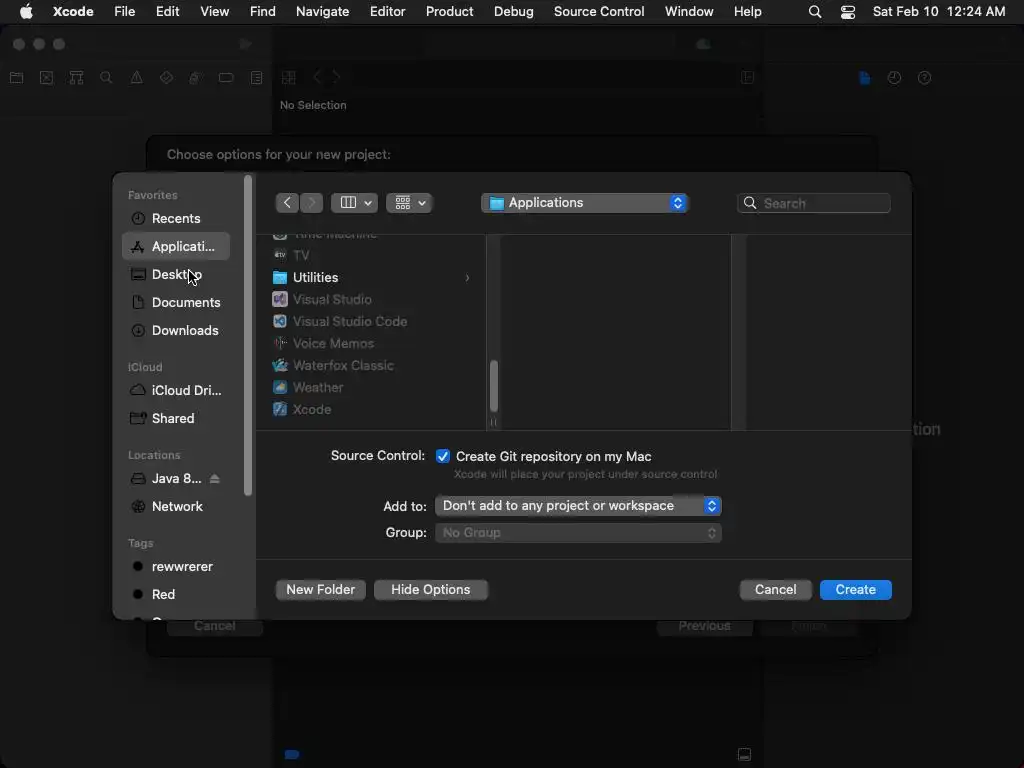
Task: Show the Project navigator in Xcode
Action: [x=17, y=78]
